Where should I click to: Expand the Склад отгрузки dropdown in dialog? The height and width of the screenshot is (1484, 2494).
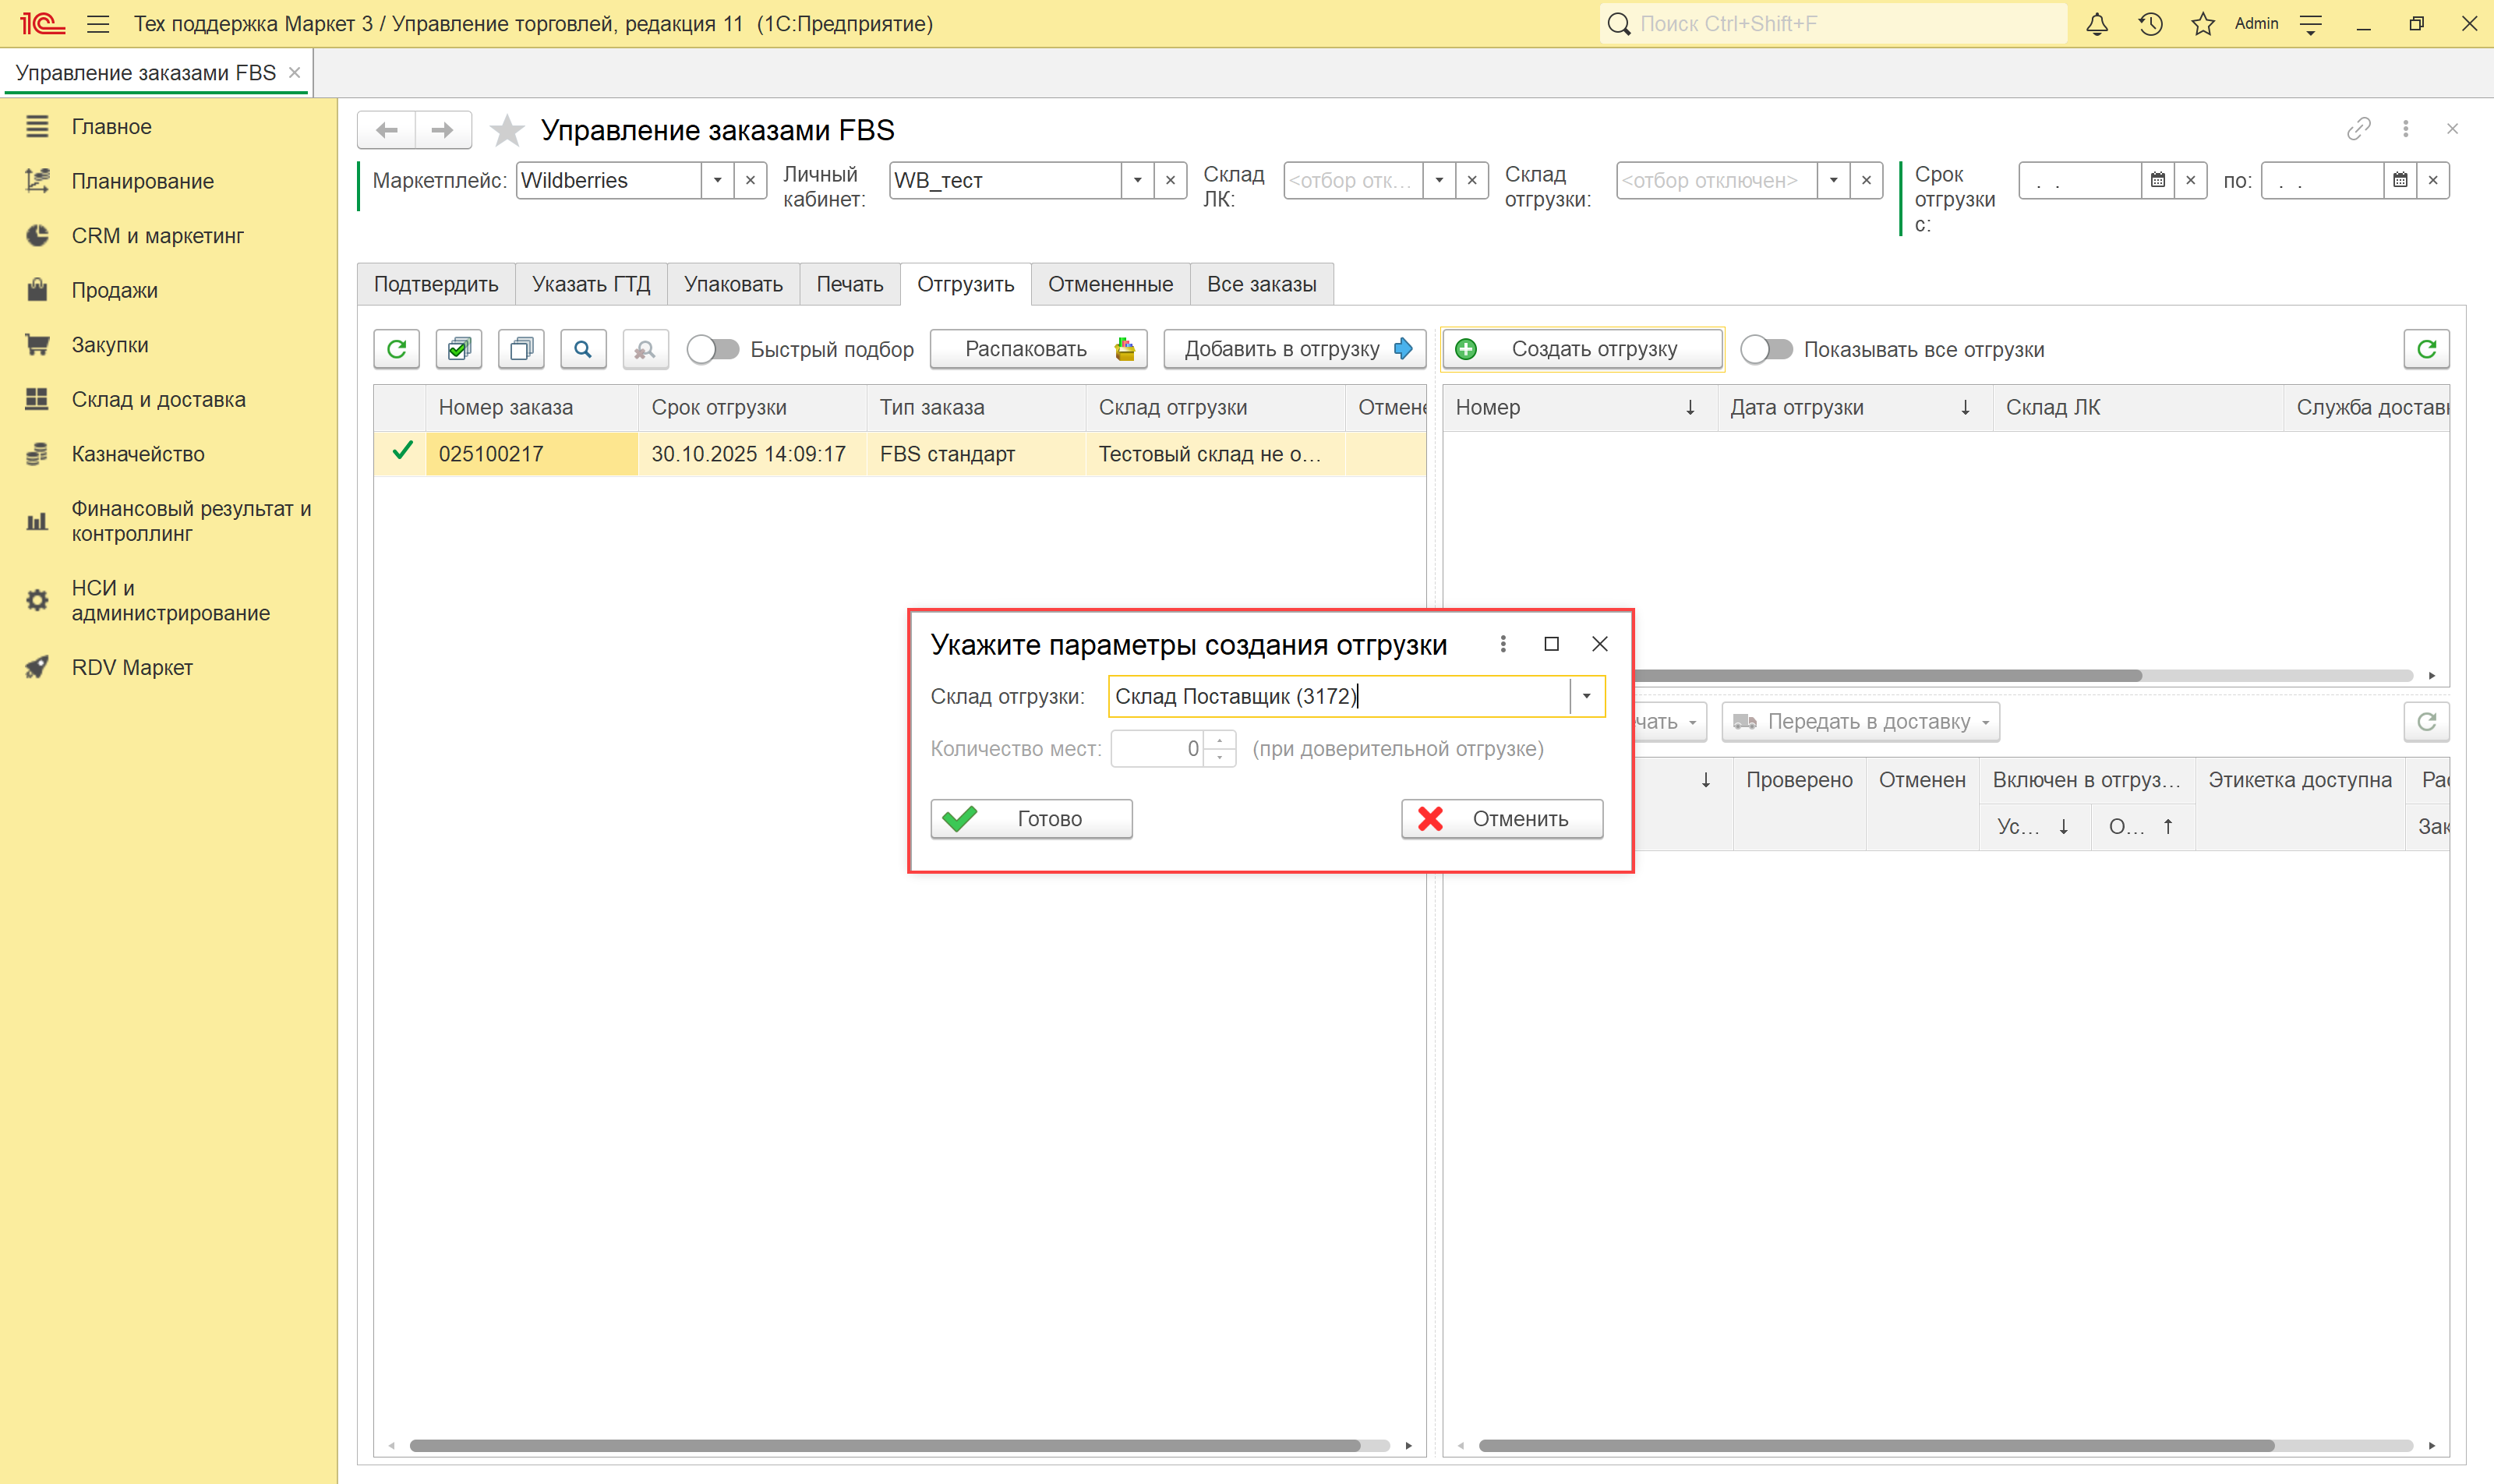1586,696
